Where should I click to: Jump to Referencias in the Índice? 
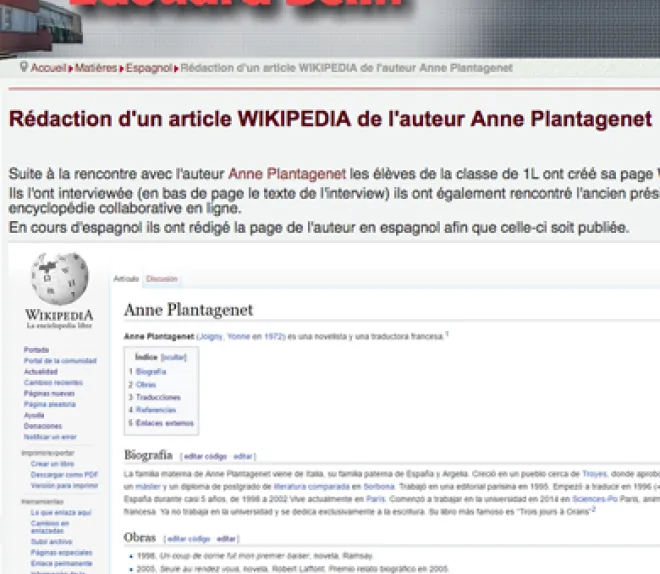pos(156,410)
